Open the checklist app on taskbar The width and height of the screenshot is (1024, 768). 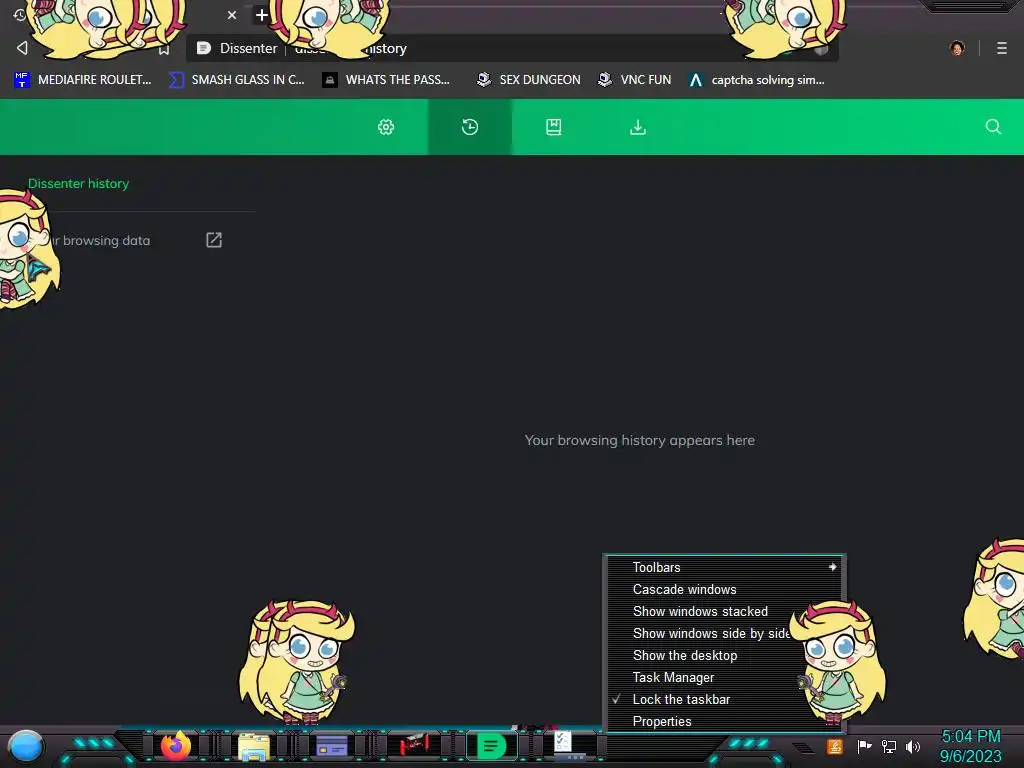pyautogui.click(x=563, y=743)
